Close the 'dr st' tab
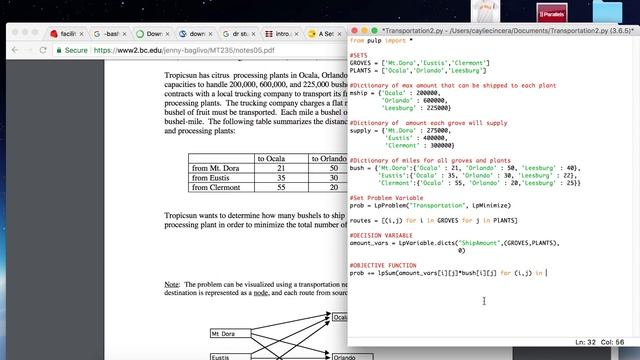640x360 pixels. point(253,34)
